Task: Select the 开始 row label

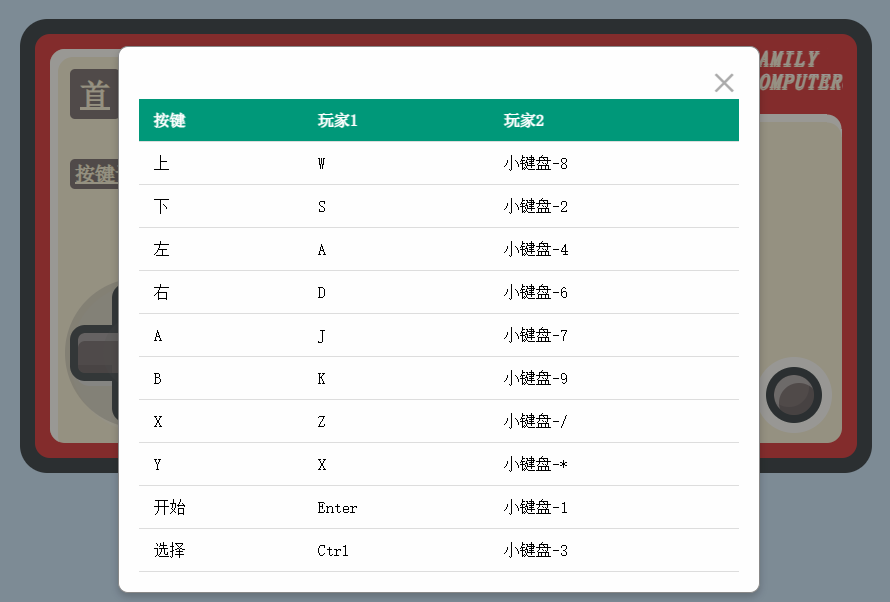Action: pyautogui.click(x=169, y=507)
